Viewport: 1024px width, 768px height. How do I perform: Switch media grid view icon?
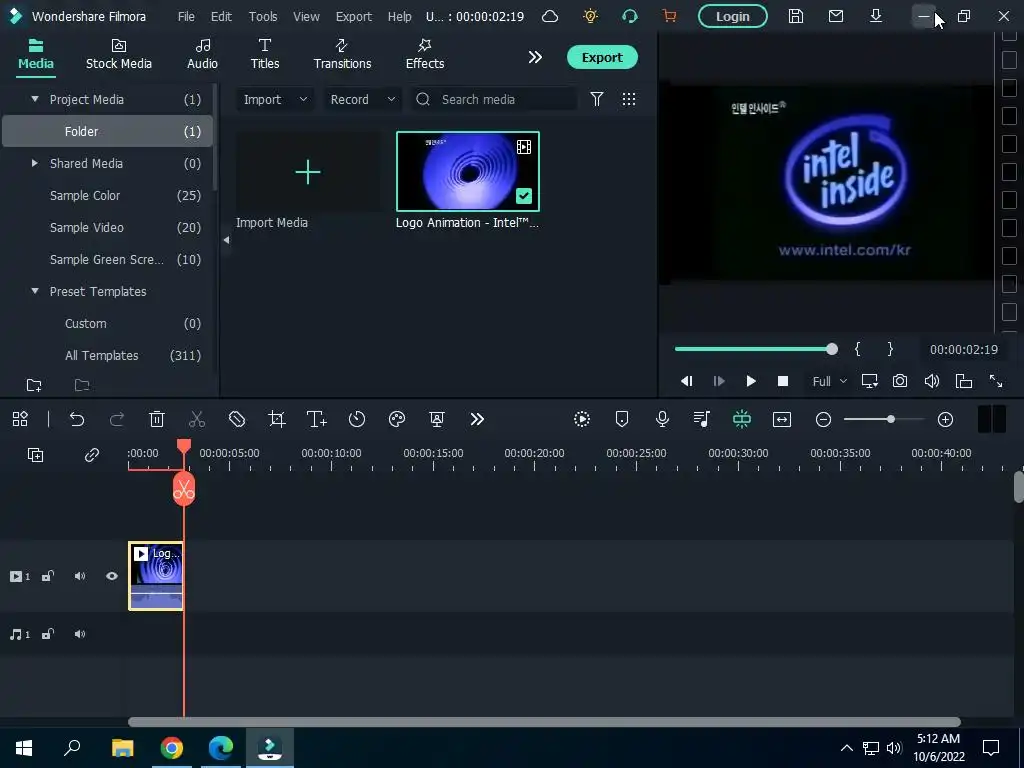pyautogui.click(x=628, y=99)
